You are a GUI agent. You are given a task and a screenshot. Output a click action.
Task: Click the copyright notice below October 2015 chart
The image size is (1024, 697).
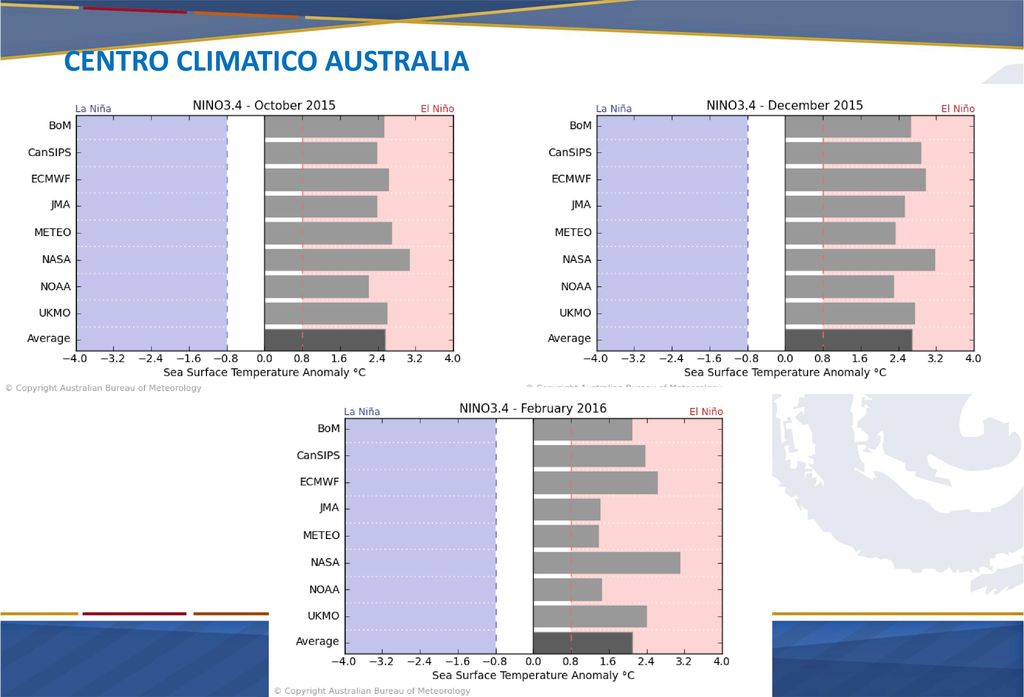click(x=104, y=388)
